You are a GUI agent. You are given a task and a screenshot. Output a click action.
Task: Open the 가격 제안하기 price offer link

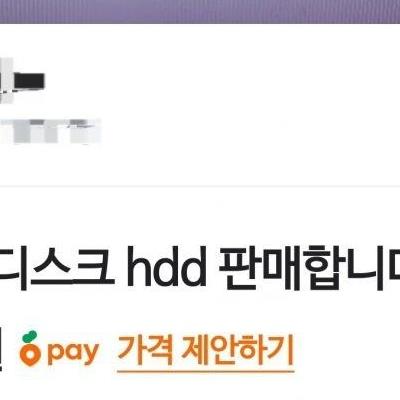[x=205, y=351]
